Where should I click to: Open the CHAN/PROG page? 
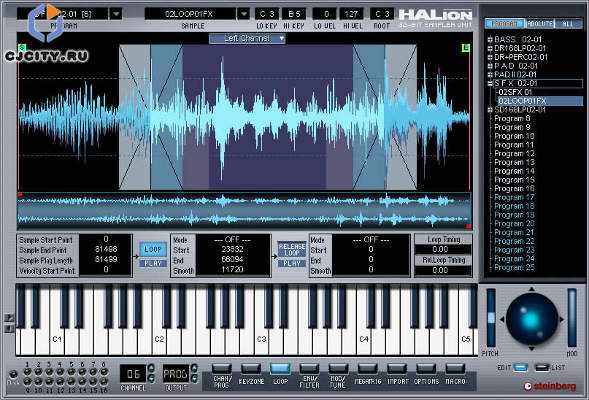tap(222, 369)
